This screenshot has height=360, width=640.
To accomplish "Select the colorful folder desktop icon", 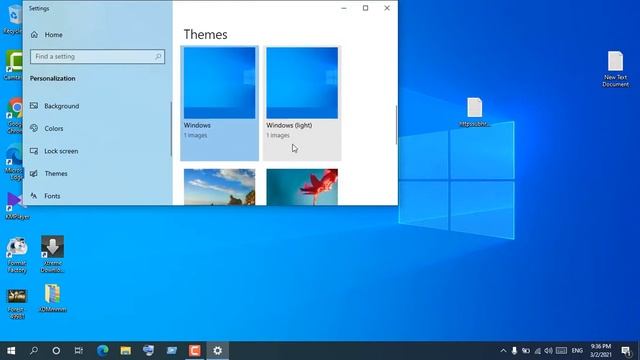I will 53,298.
